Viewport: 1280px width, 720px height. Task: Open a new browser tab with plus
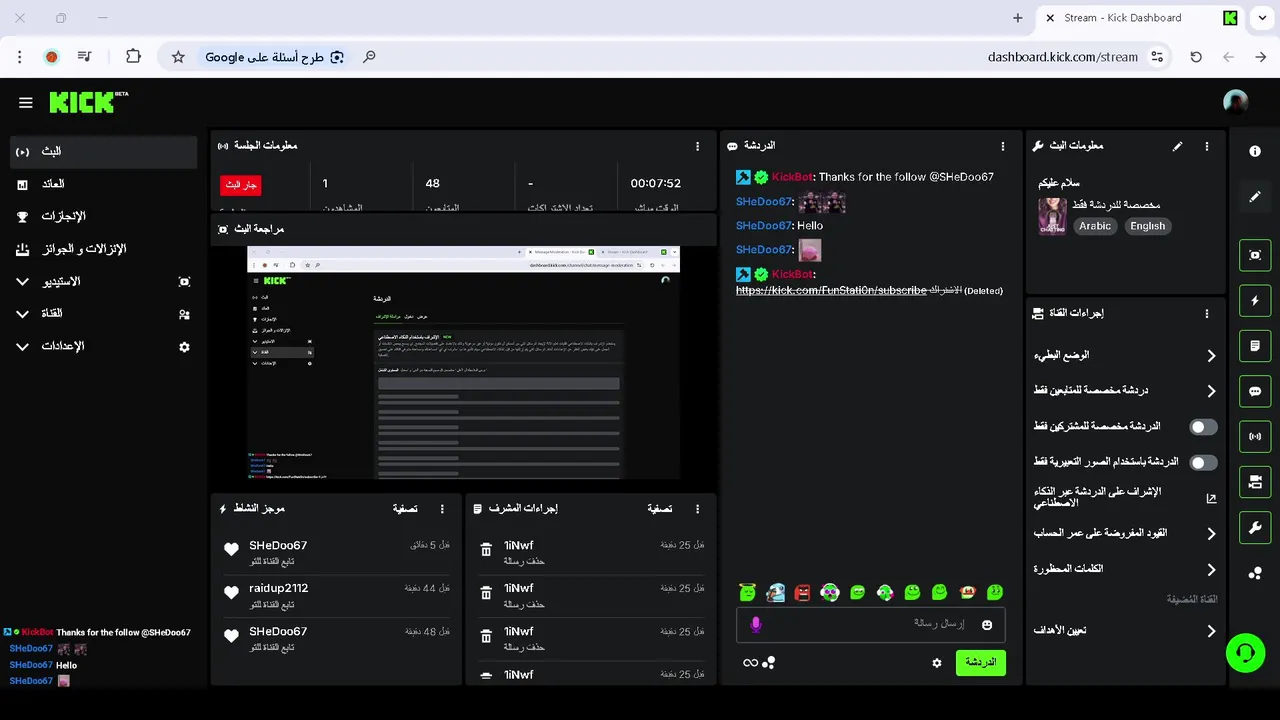tap(1018, 18)
